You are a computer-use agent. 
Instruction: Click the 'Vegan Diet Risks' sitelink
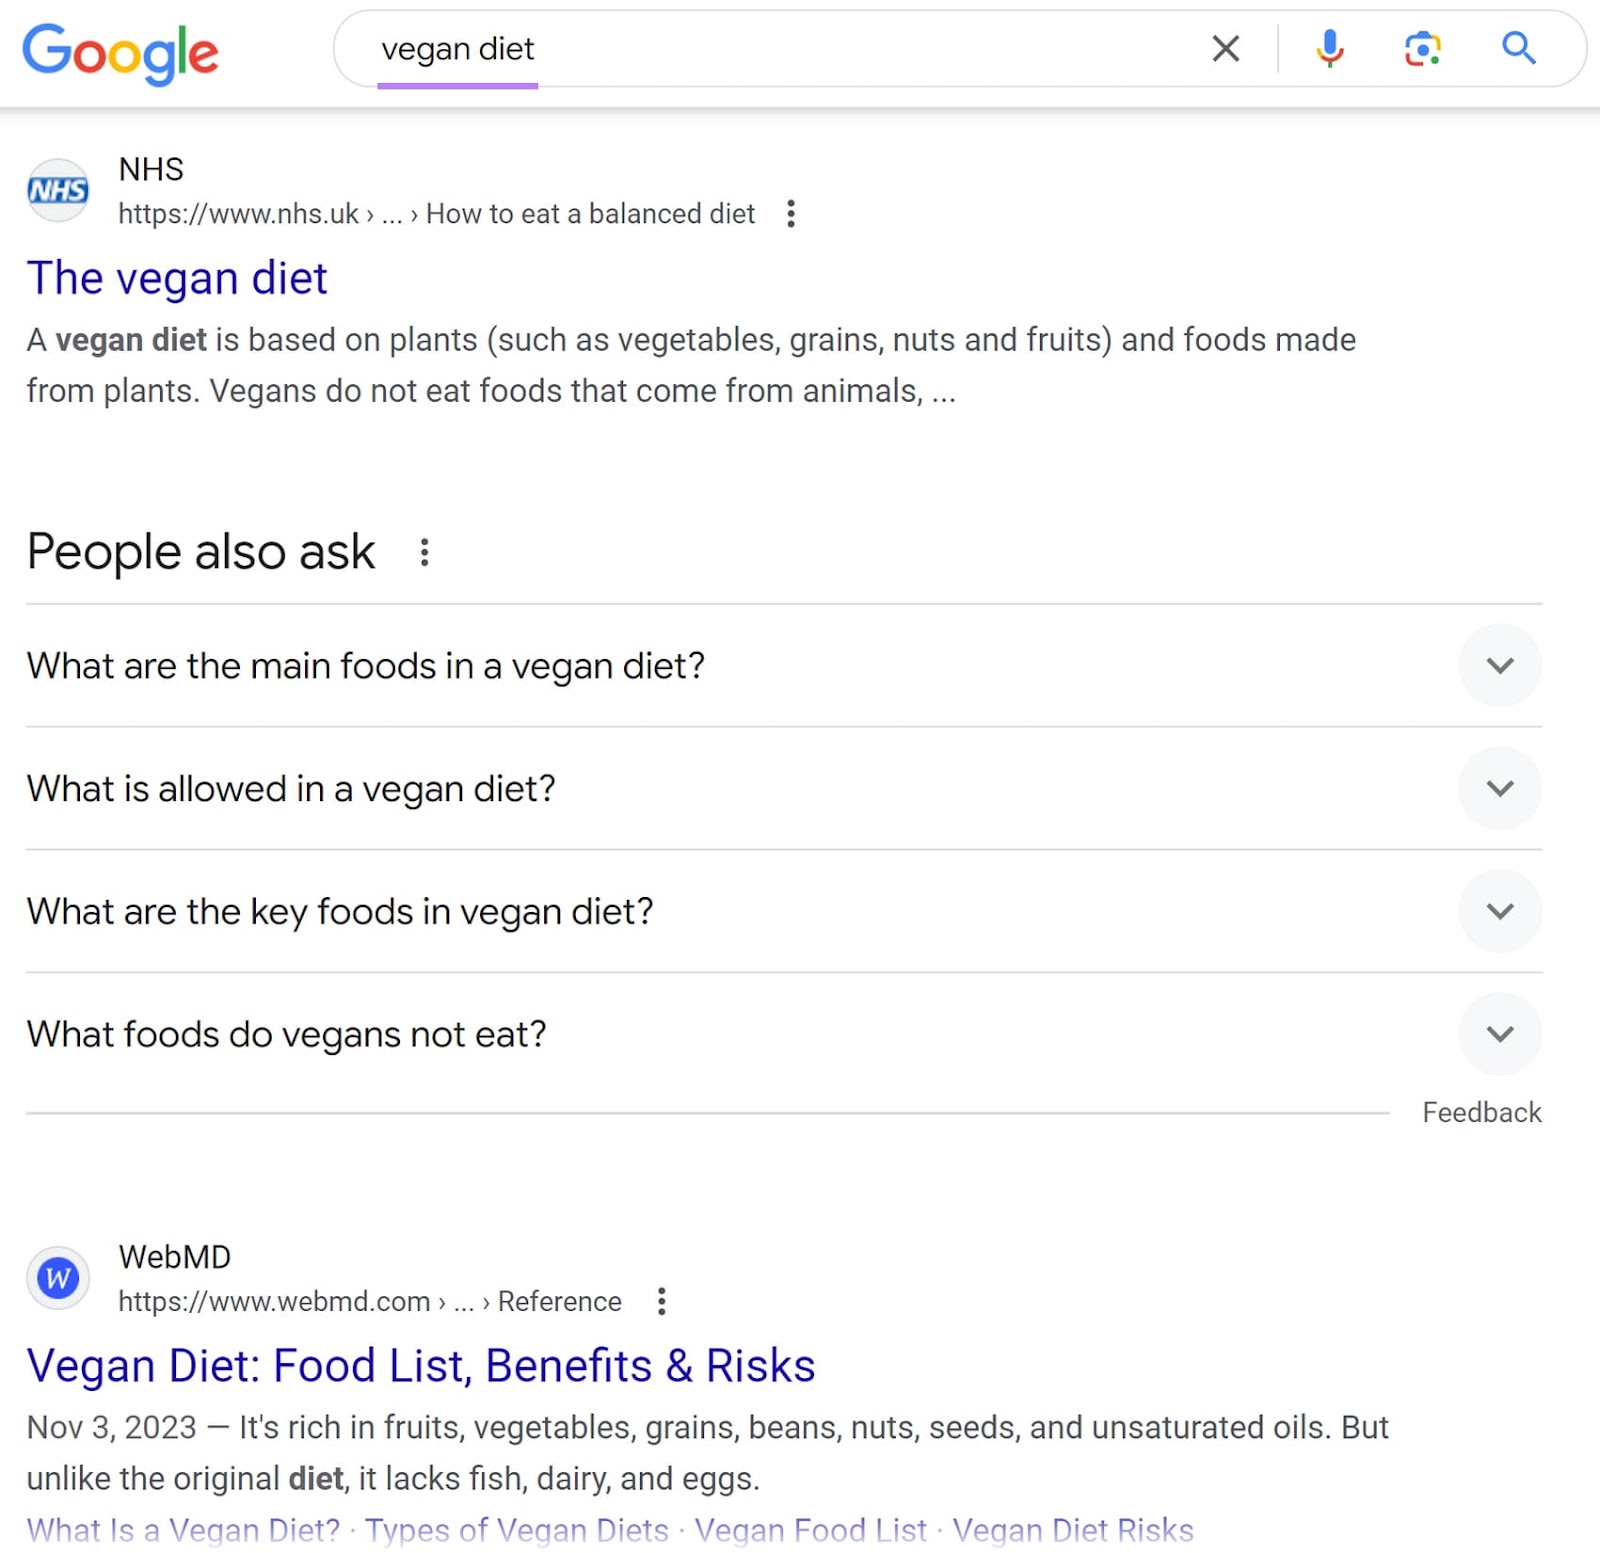[1074, 1530]
